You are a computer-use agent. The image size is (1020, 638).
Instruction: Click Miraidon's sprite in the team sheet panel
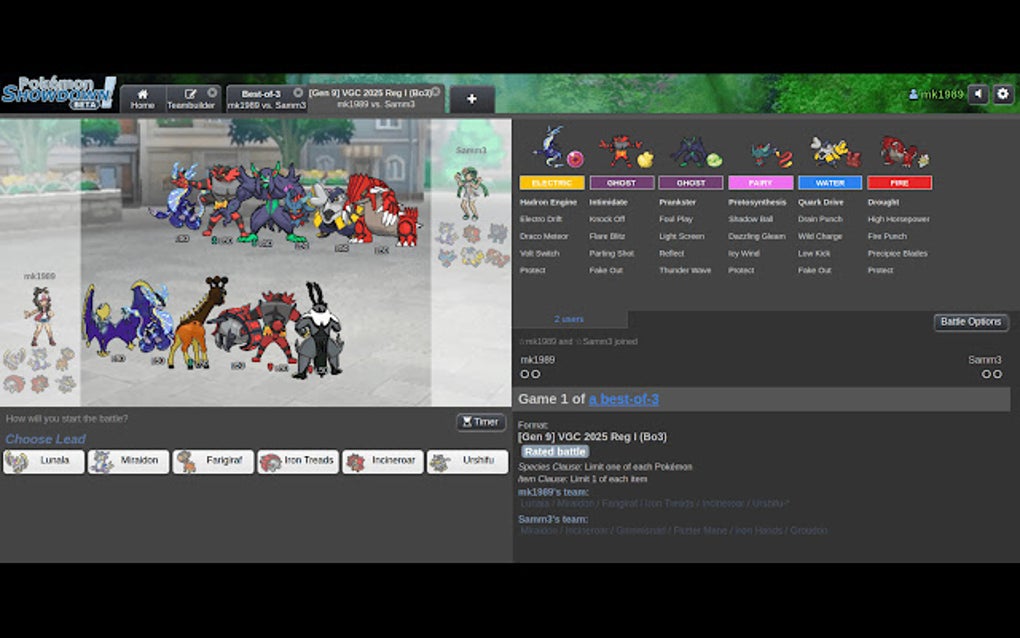pyautogui.click(x=549, y=147)
